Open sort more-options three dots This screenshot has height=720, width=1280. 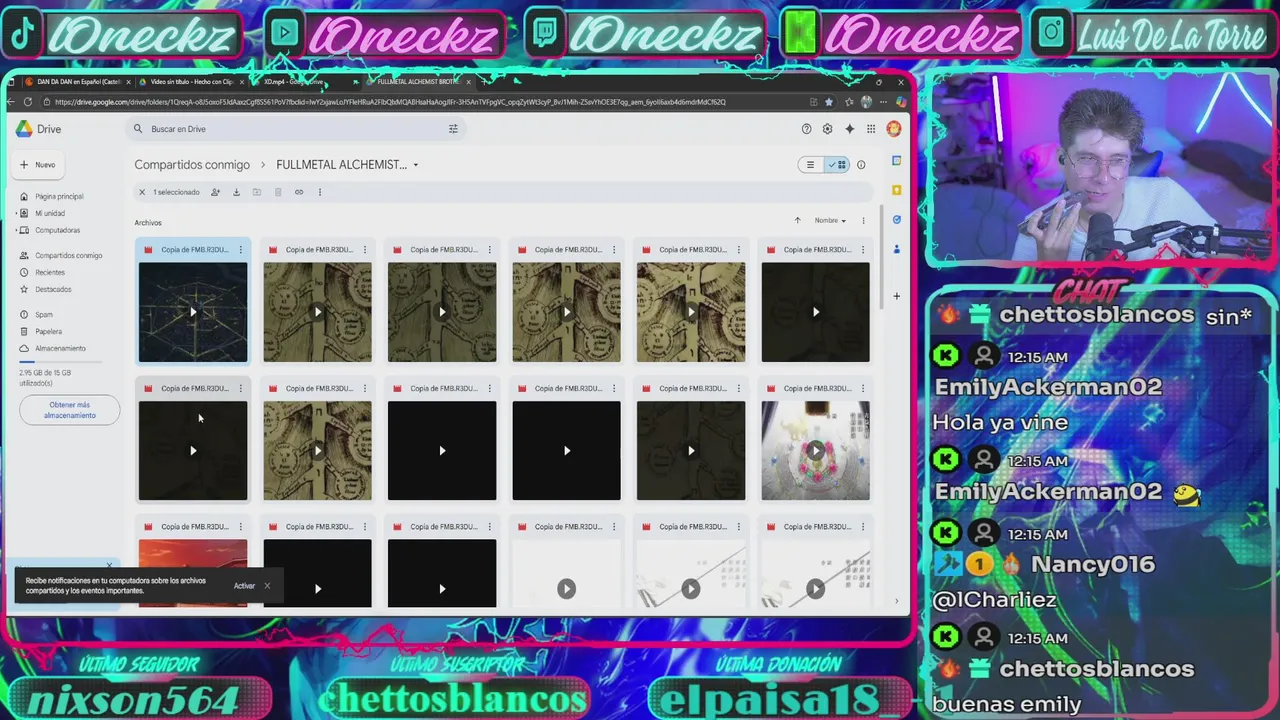pyautogui.click(x=863, y=221)
